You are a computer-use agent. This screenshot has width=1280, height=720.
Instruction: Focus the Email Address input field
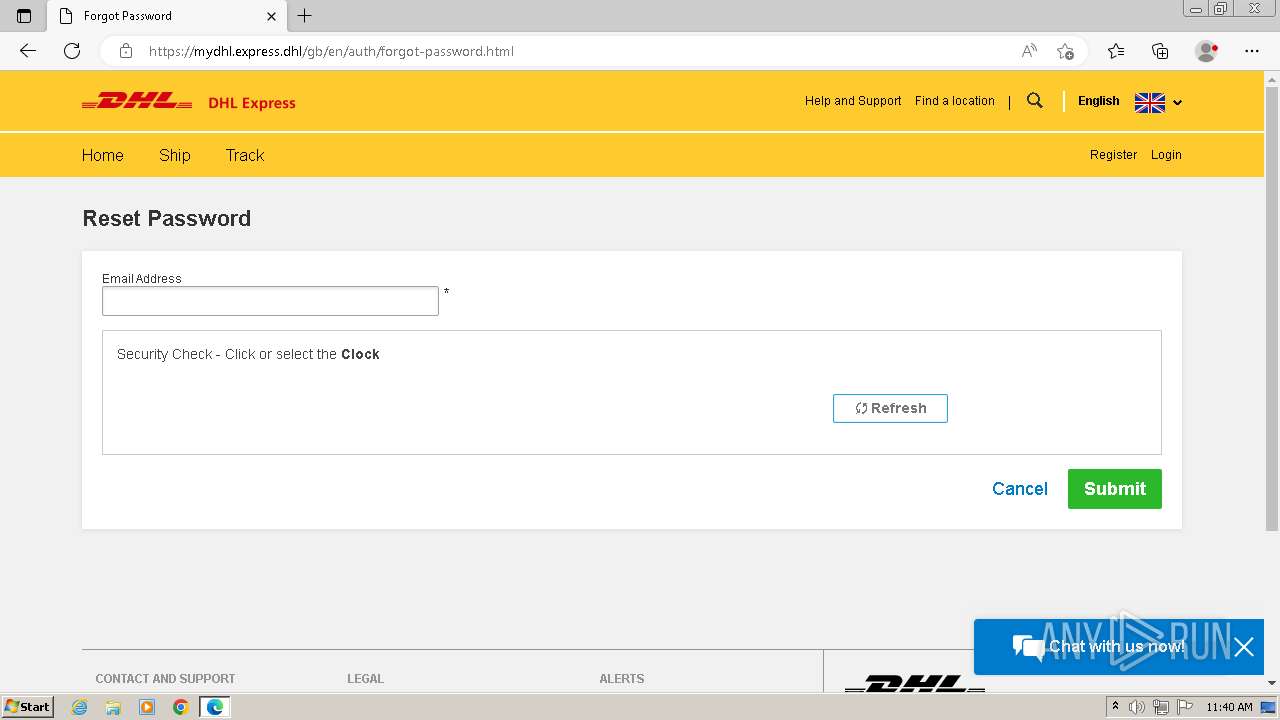point(270,301)
